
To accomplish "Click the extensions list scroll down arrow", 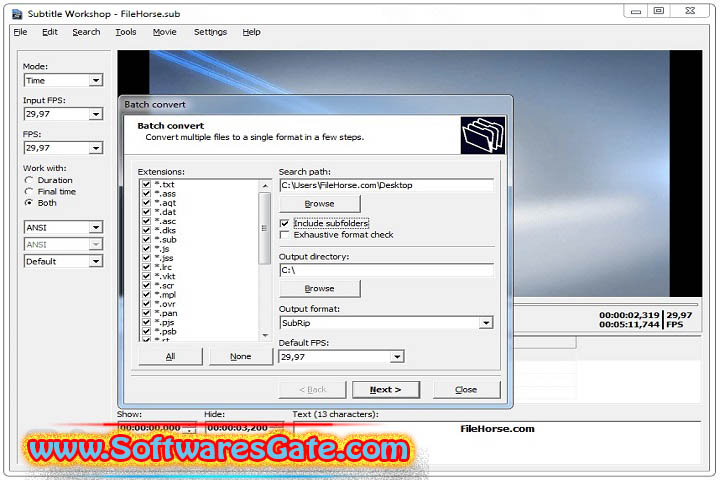I will coord(265,335).
